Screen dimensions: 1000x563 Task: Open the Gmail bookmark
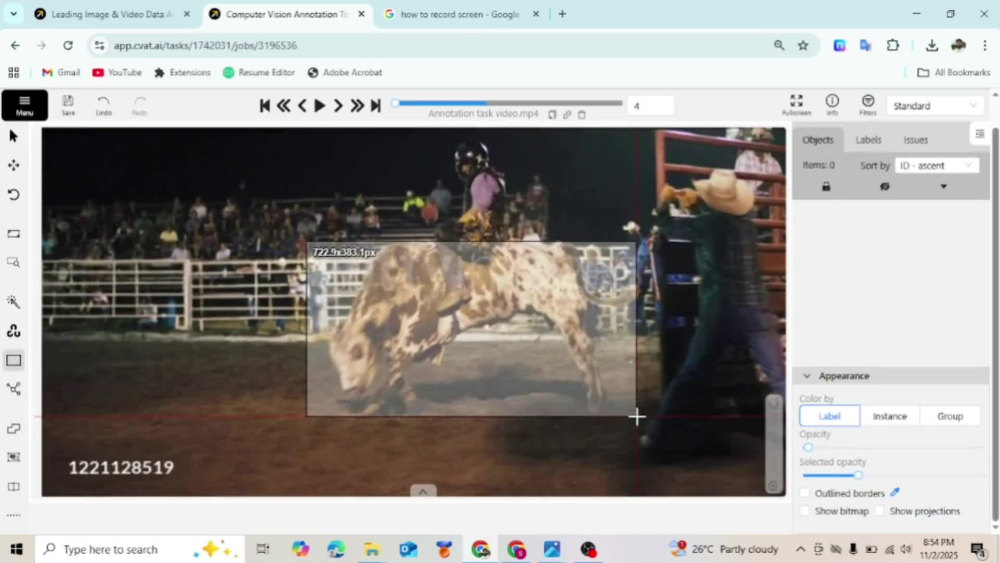tap(61, 73)
